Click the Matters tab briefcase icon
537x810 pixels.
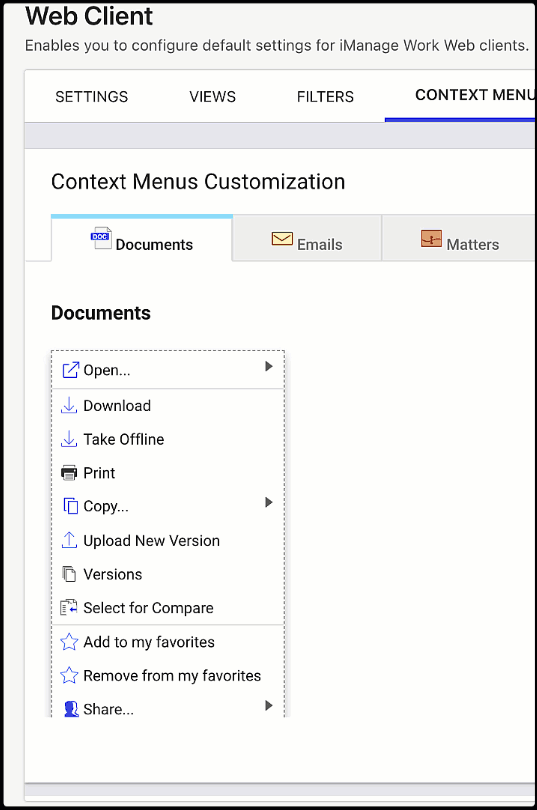coord(431,239)
